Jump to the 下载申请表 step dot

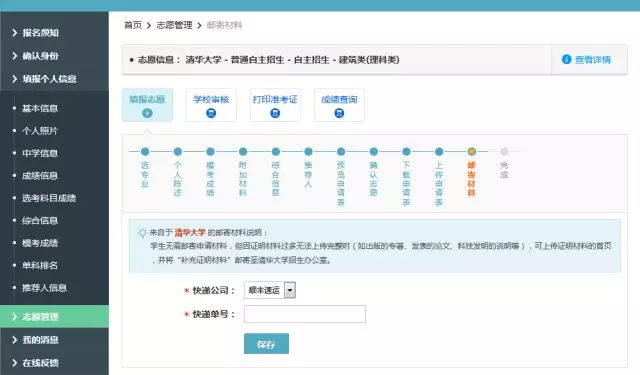[406, 152]
